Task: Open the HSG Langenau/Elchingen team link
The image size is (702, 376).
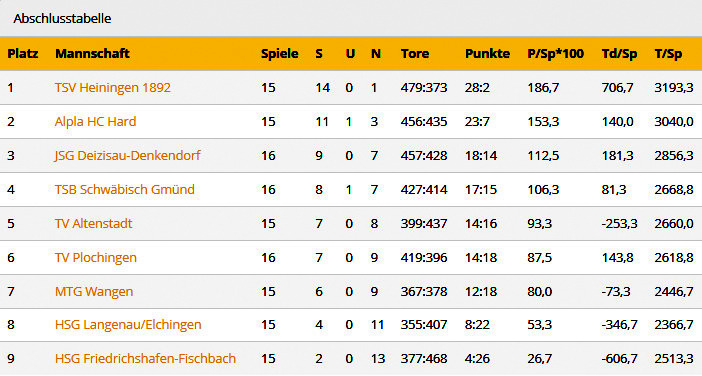Action: 128,325
